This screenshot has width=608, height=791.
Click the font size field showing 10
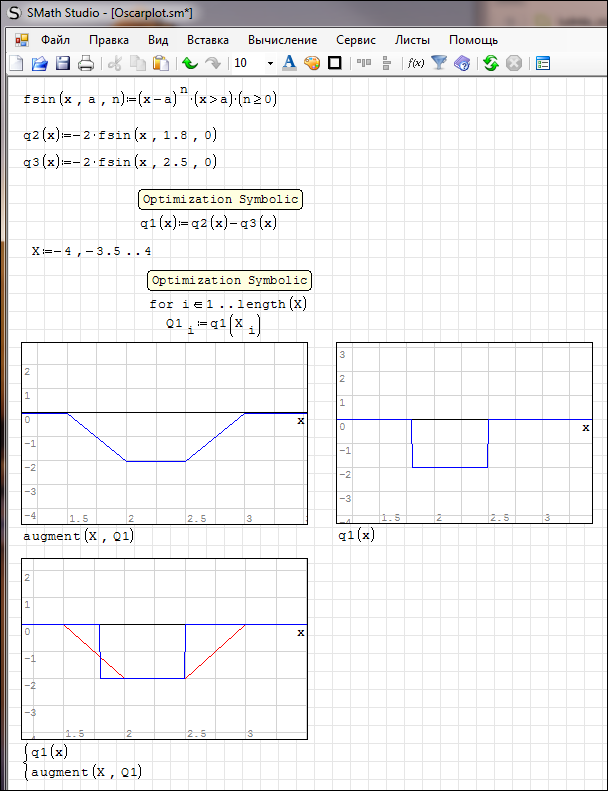[245, 63]
